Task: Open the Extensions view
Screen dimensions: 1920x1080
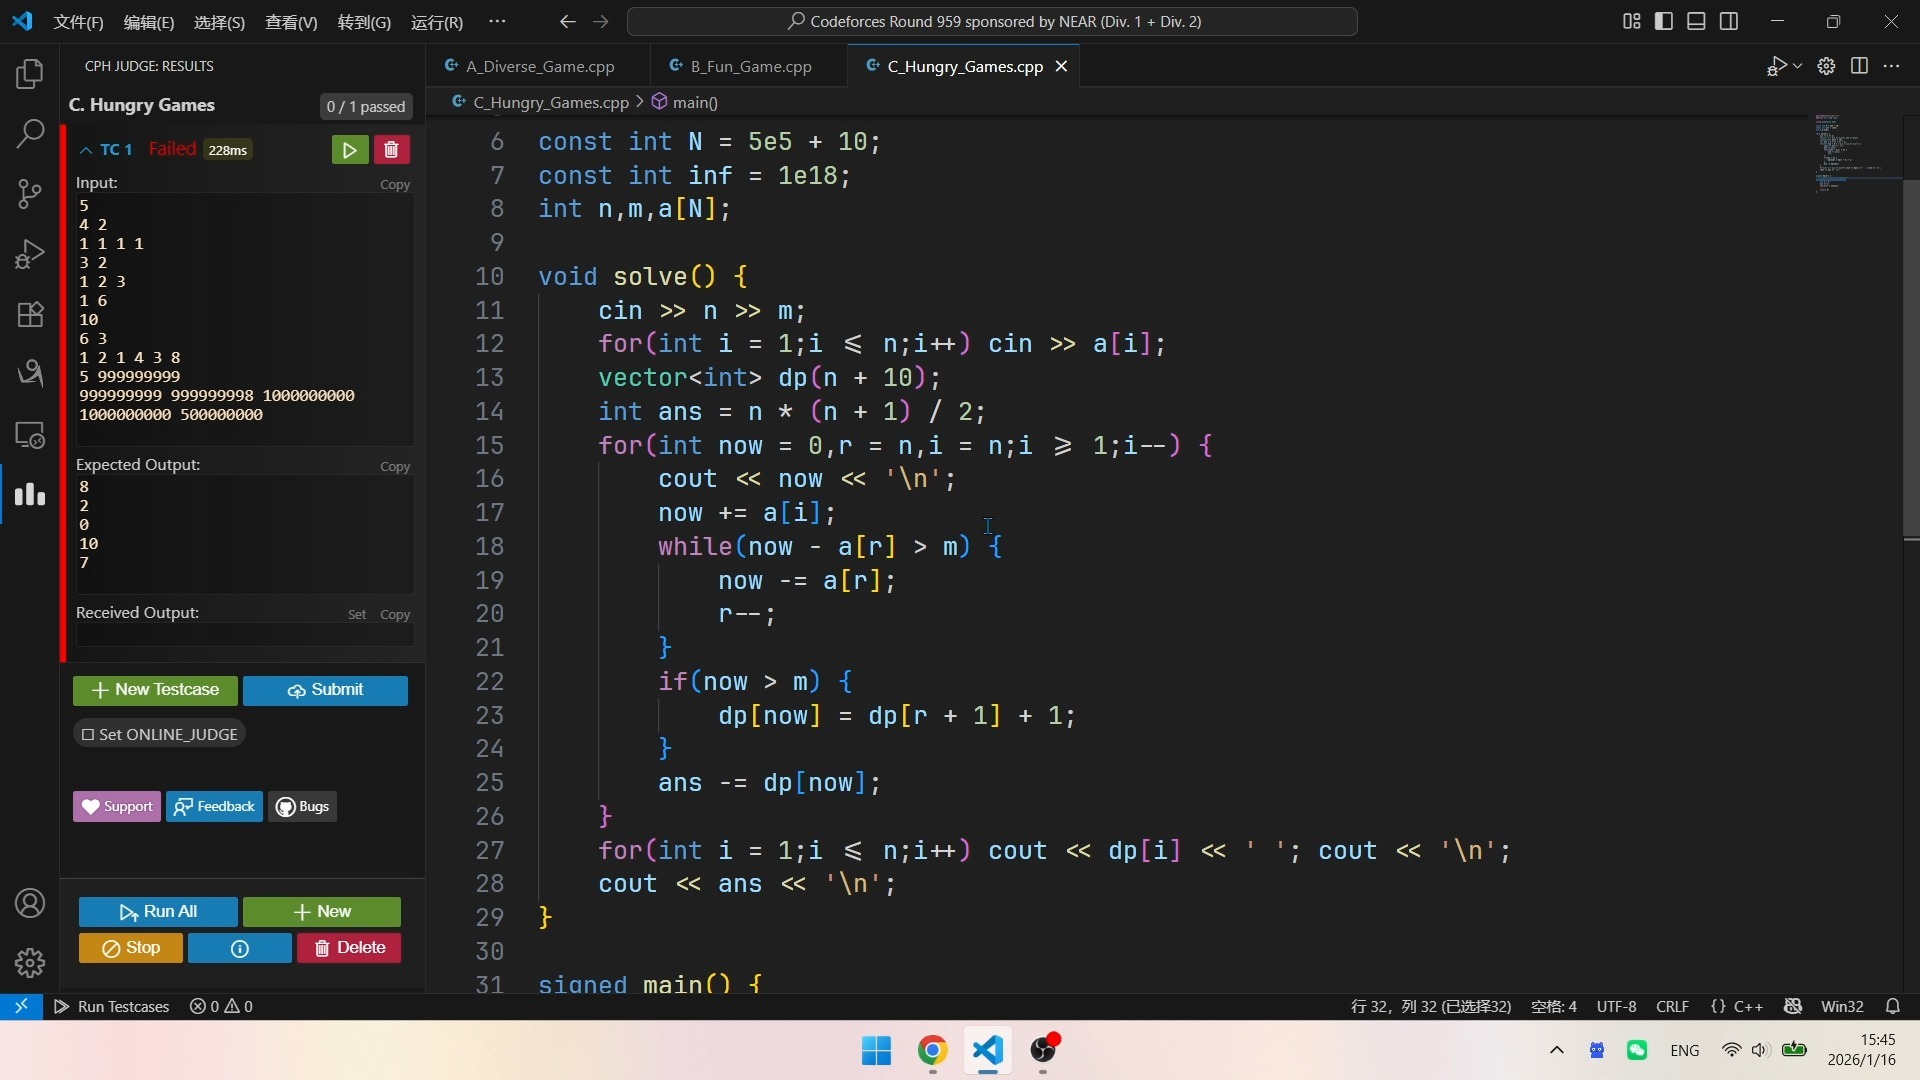Action: 30,314
